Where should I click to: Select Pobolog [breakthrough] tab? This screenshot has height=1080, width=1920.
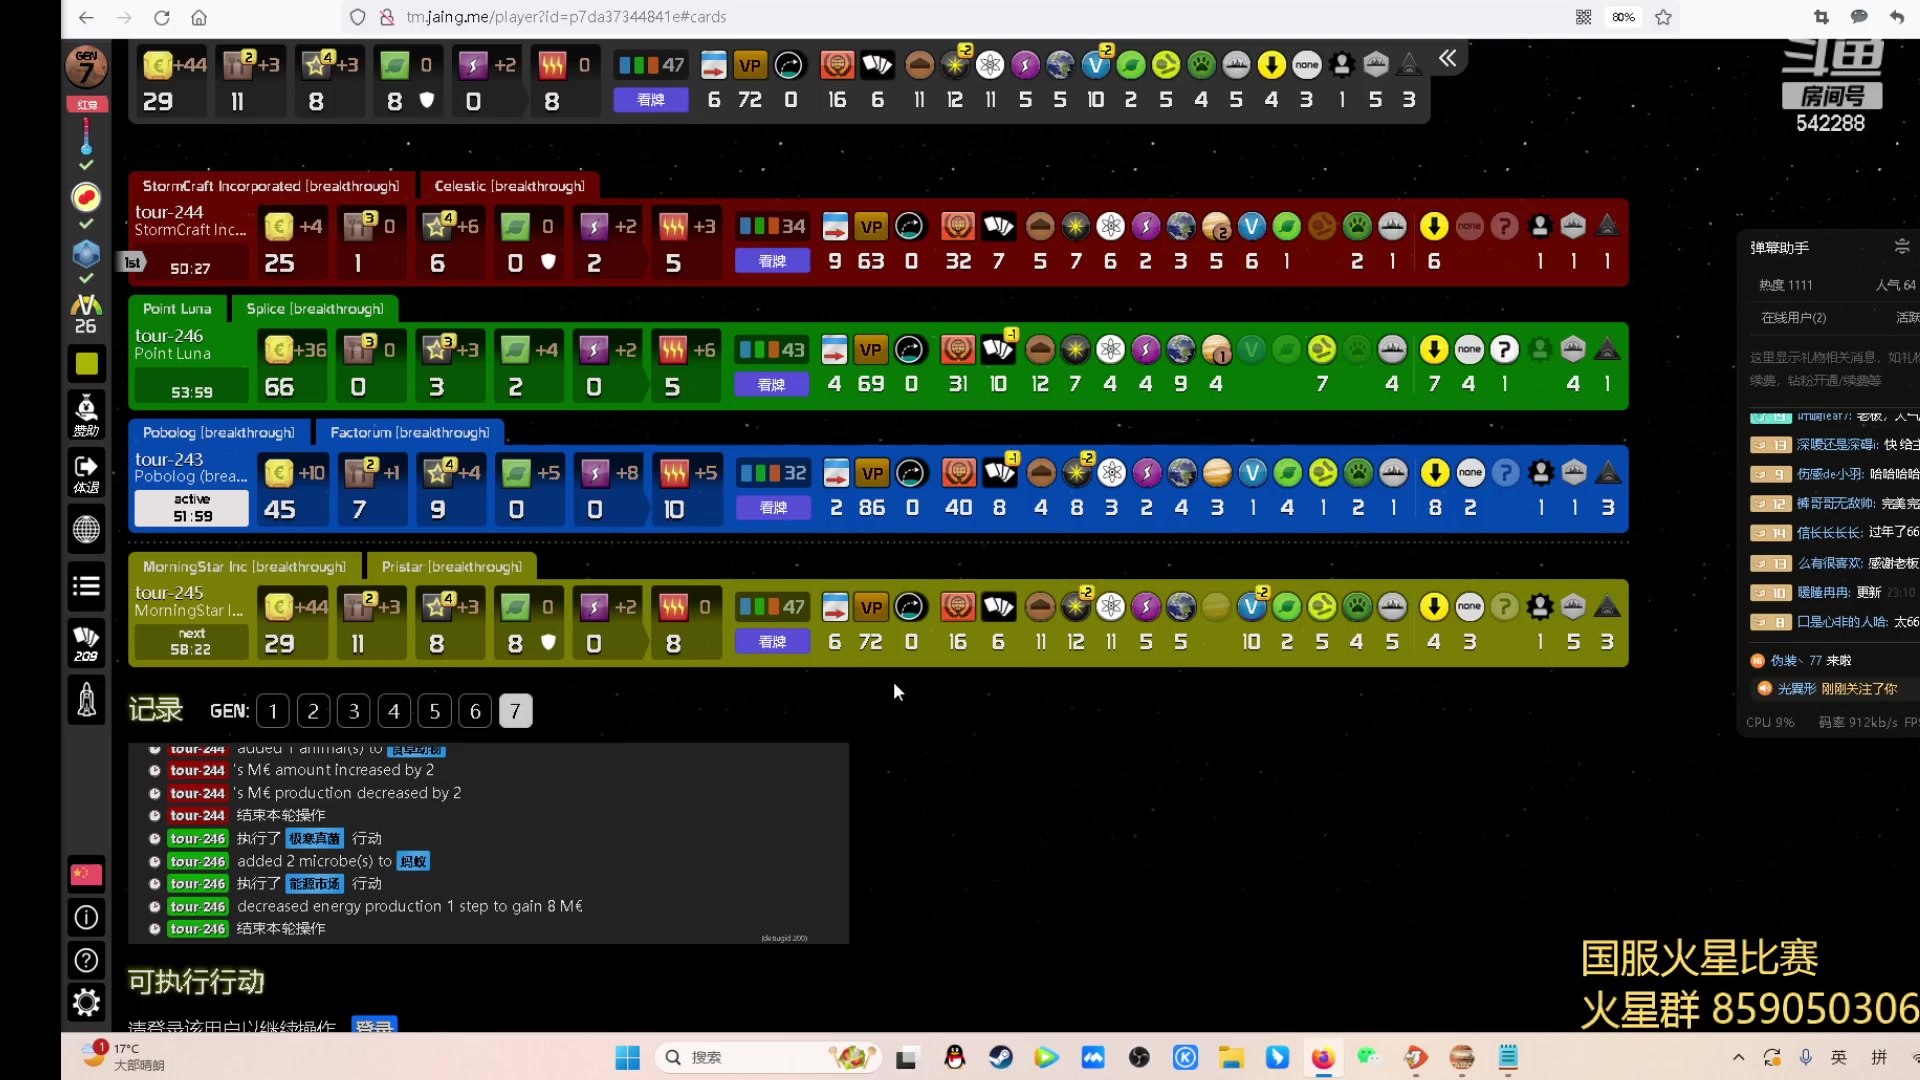coord(218,432)
